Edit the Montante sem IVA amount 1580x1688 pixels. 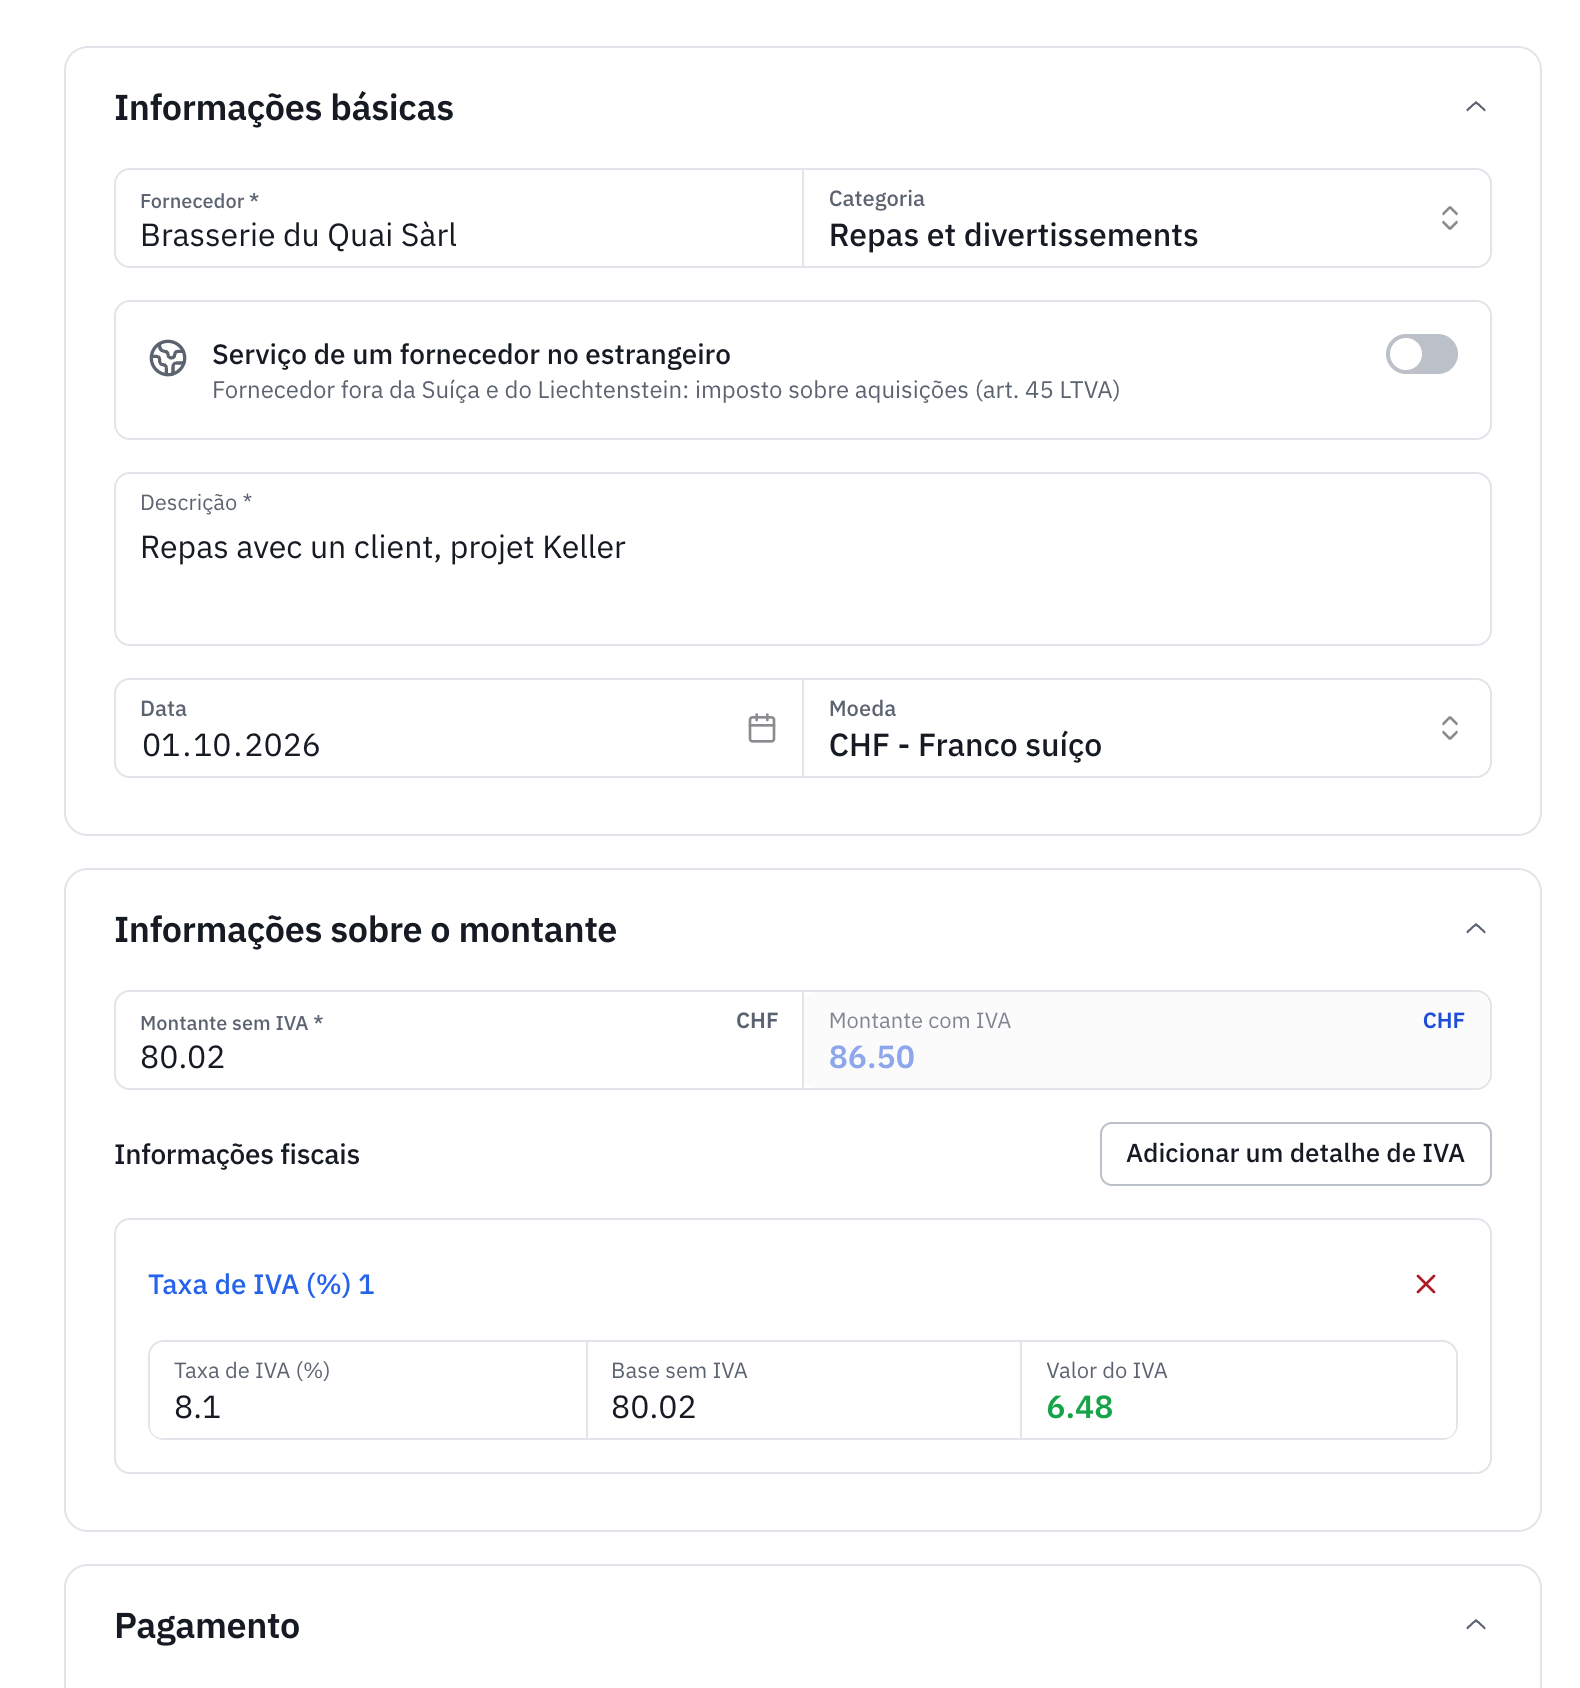tap(459, 1040)
